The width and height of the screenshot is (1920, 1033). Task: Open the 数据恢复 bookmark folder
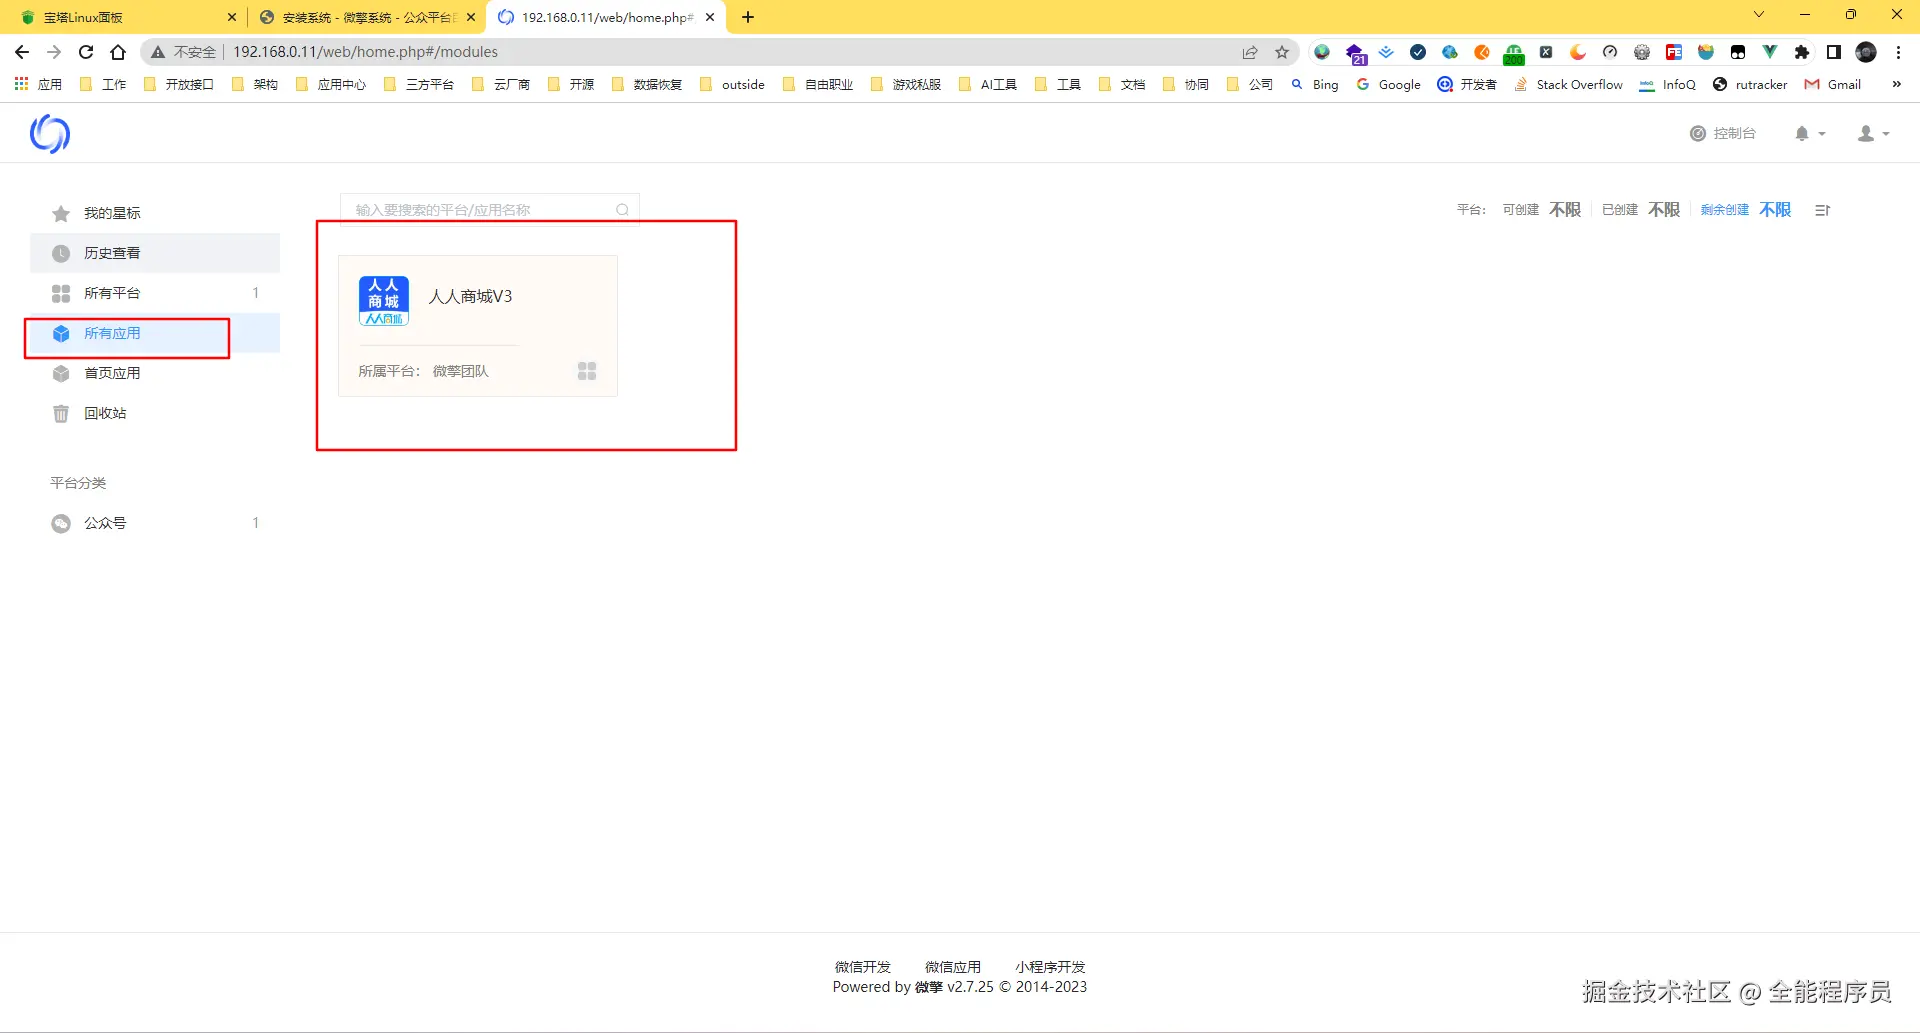coord(646,85)
